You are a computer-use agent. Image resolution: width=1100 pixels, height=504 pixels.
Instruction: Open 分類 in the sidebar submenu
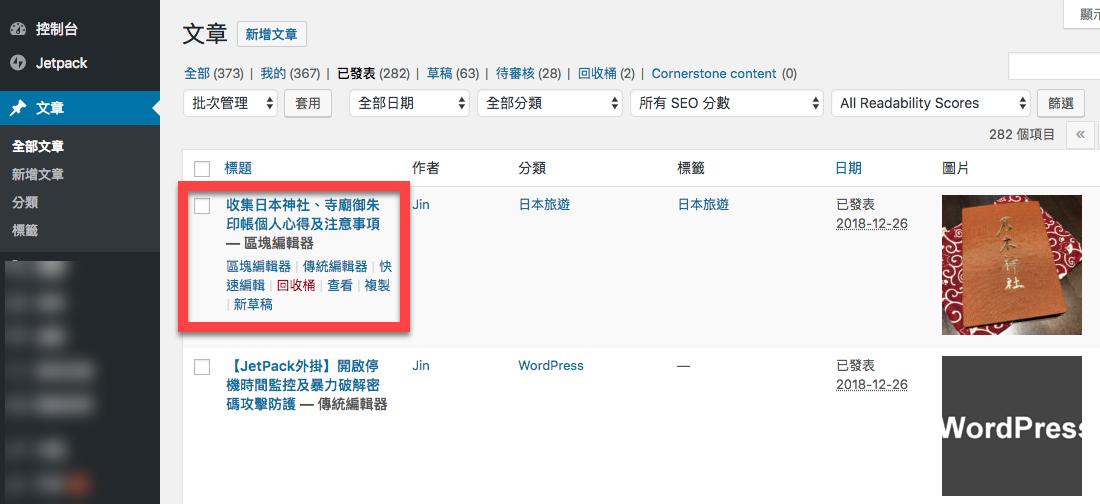click(x=25, y=202)
